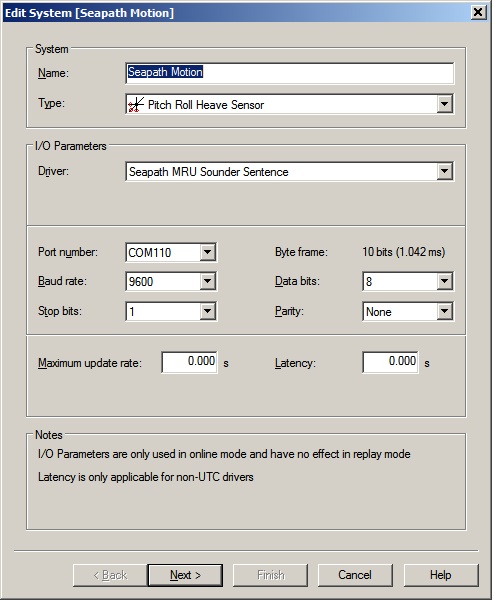Viewport: 492px width, 600px height.
Task: Expand the Data bits dropdown arrow
Action: click(445, 282)
